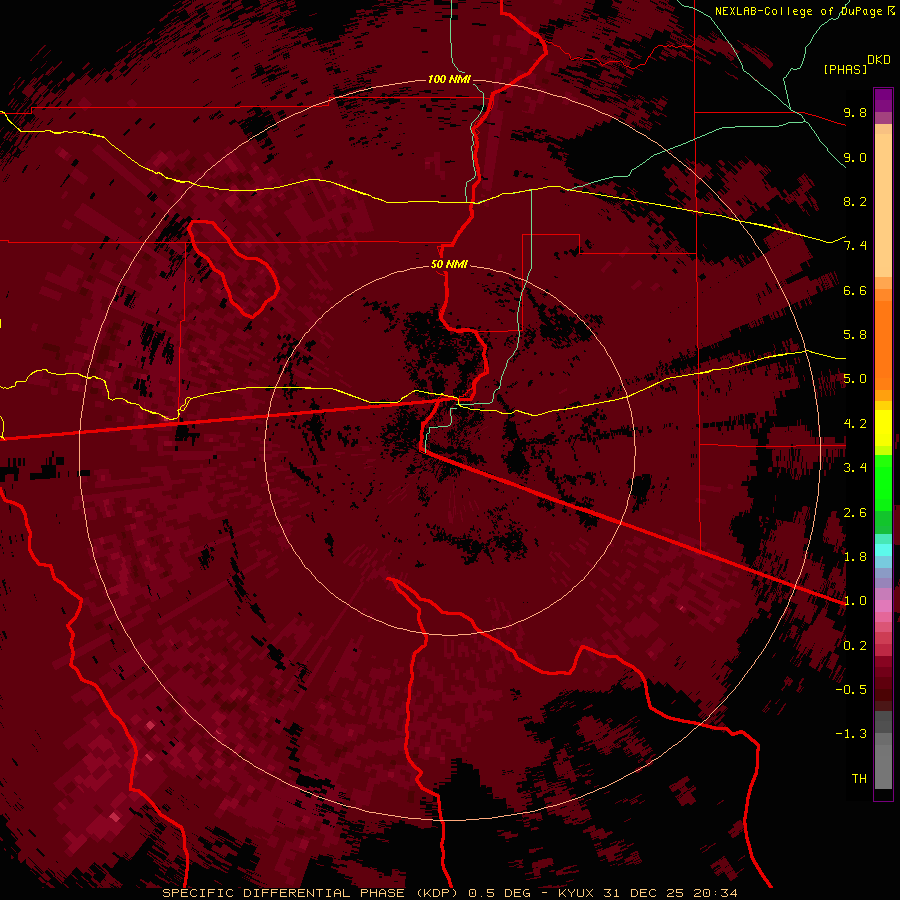Click the NEXLAB-College of DuPage label
900x900 pixels.
click(x=799, y=11)
